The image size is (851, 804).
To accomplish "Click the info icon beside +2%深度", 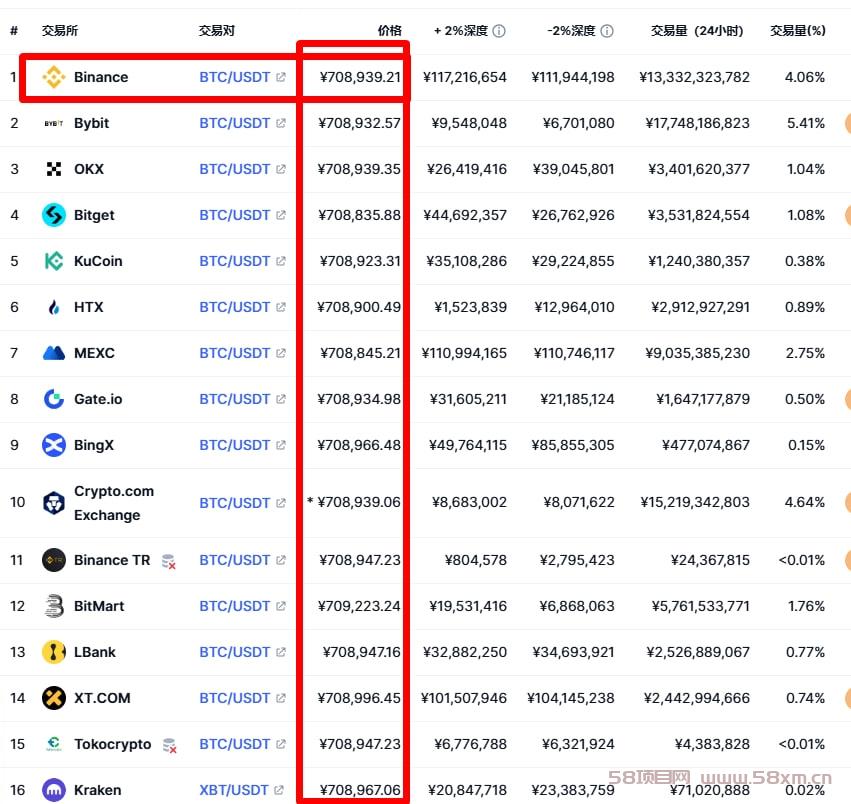I will [499, 31].
